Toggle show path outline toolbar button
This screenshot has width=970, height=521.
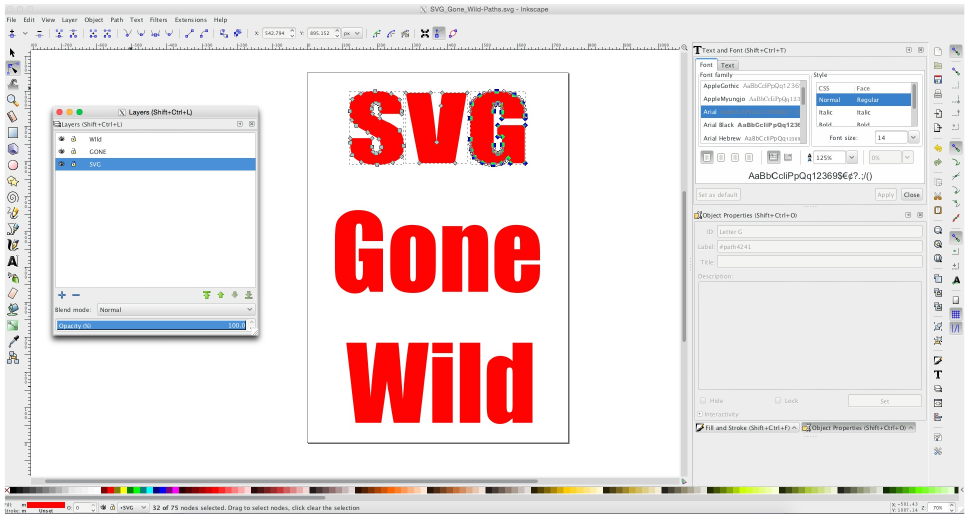(x=453, y=33)
